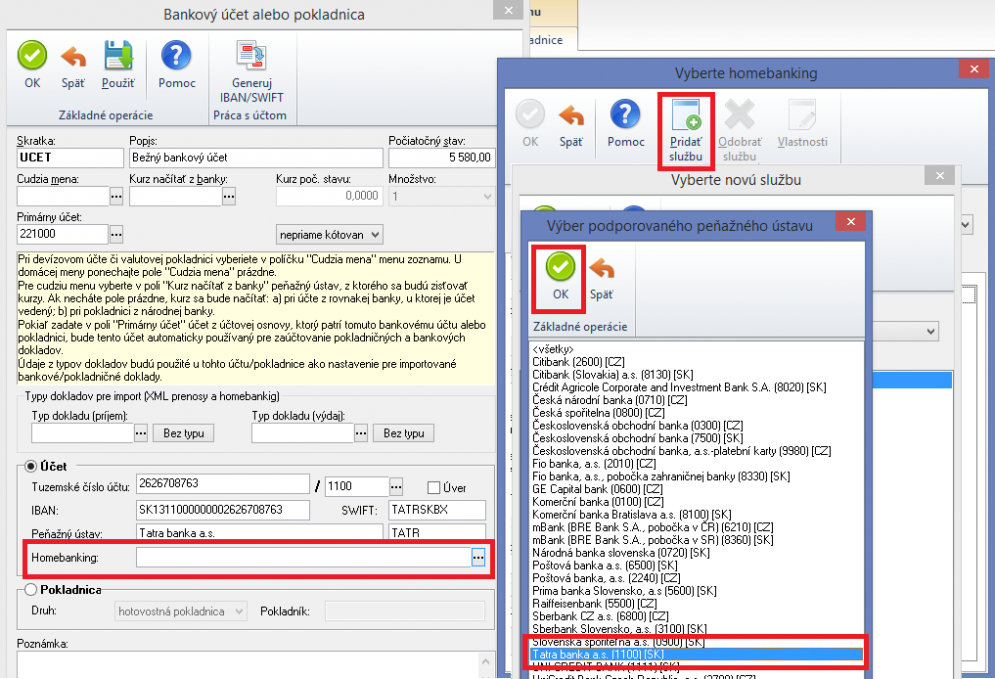Click Skratka field with UCET
The width and height of the screenshot is (995, 679).
70,158
